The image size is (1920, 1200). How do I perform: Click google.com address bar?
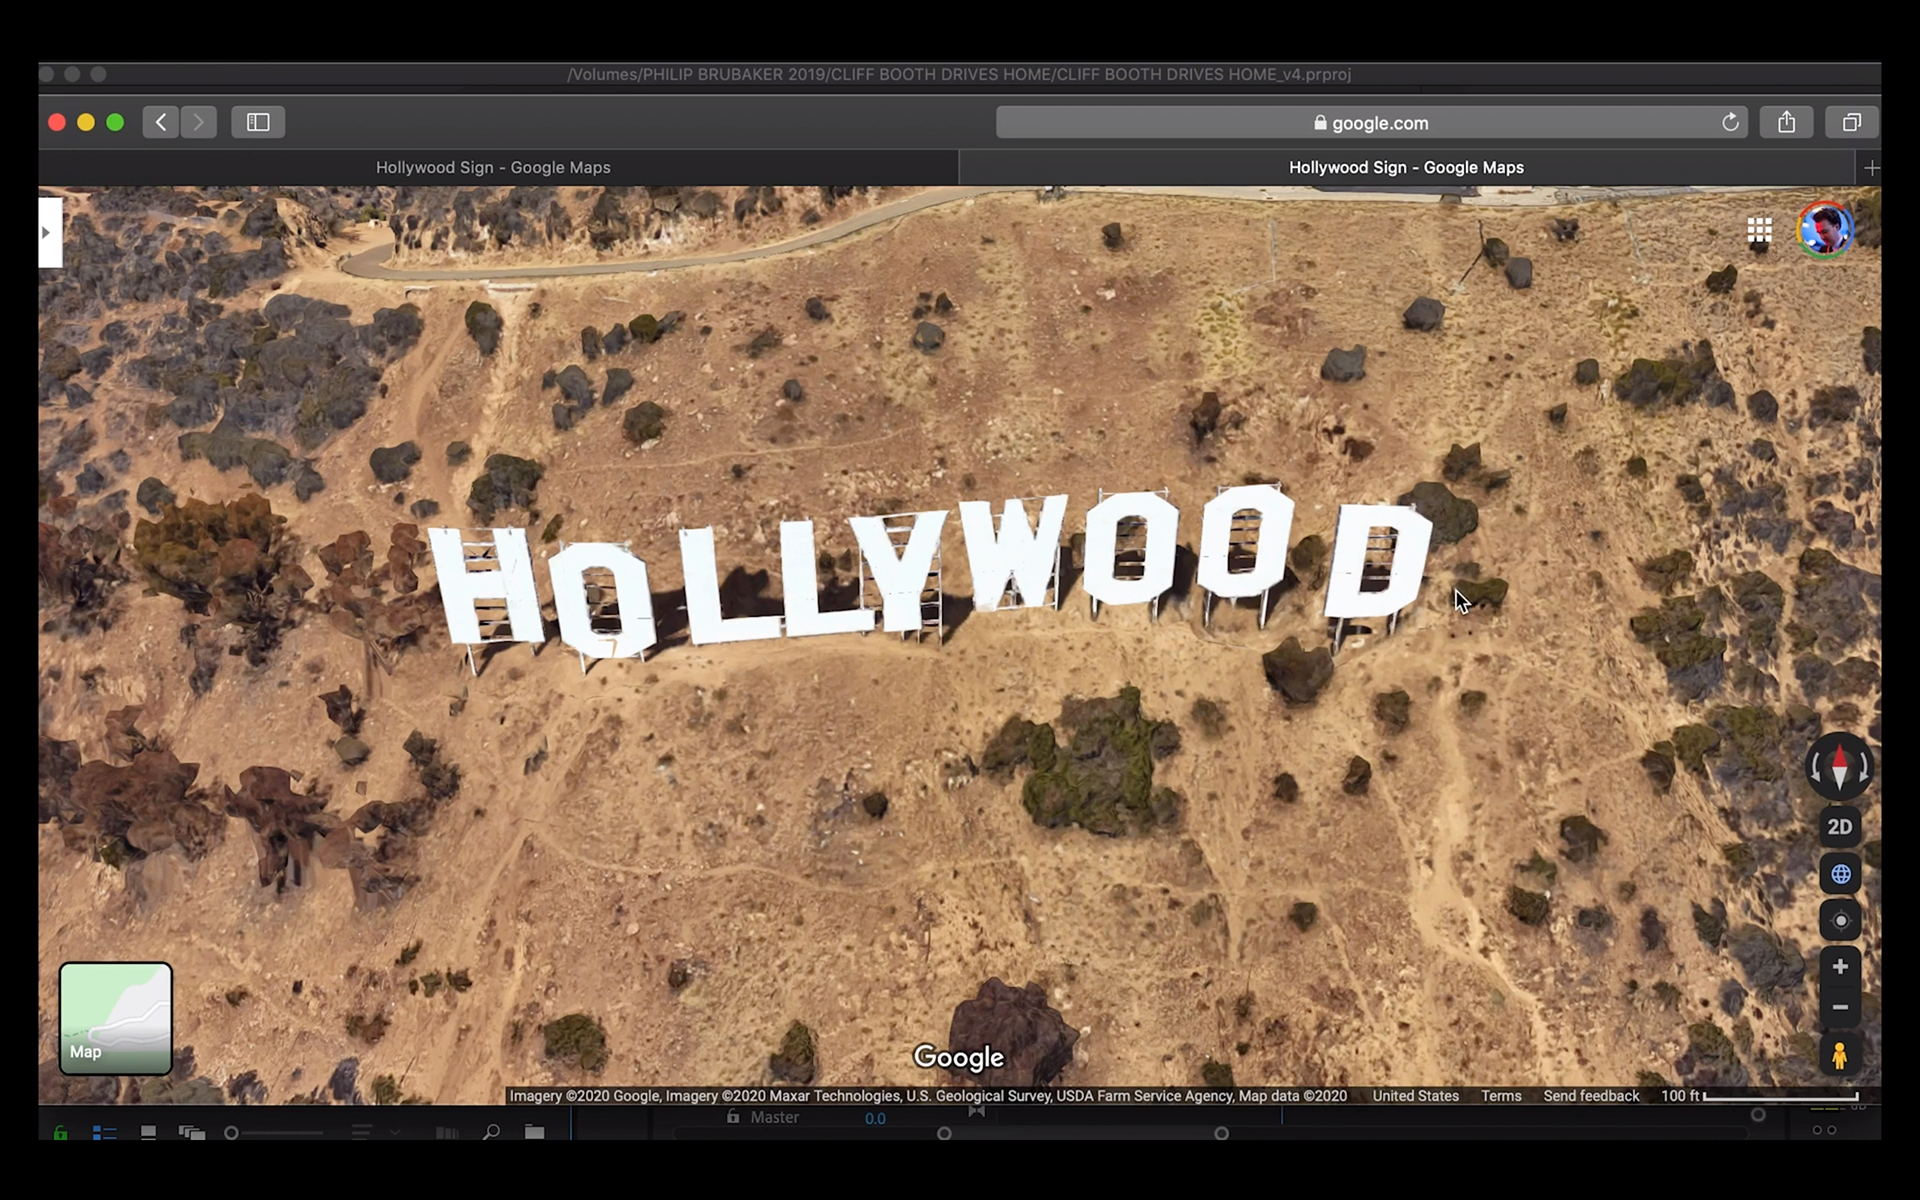1370,123
